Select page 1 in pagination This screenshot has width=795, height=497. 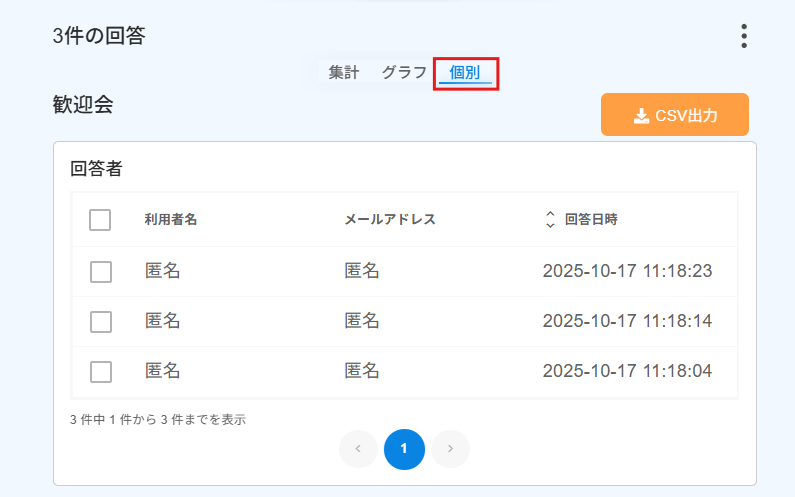tap(404, 449)
